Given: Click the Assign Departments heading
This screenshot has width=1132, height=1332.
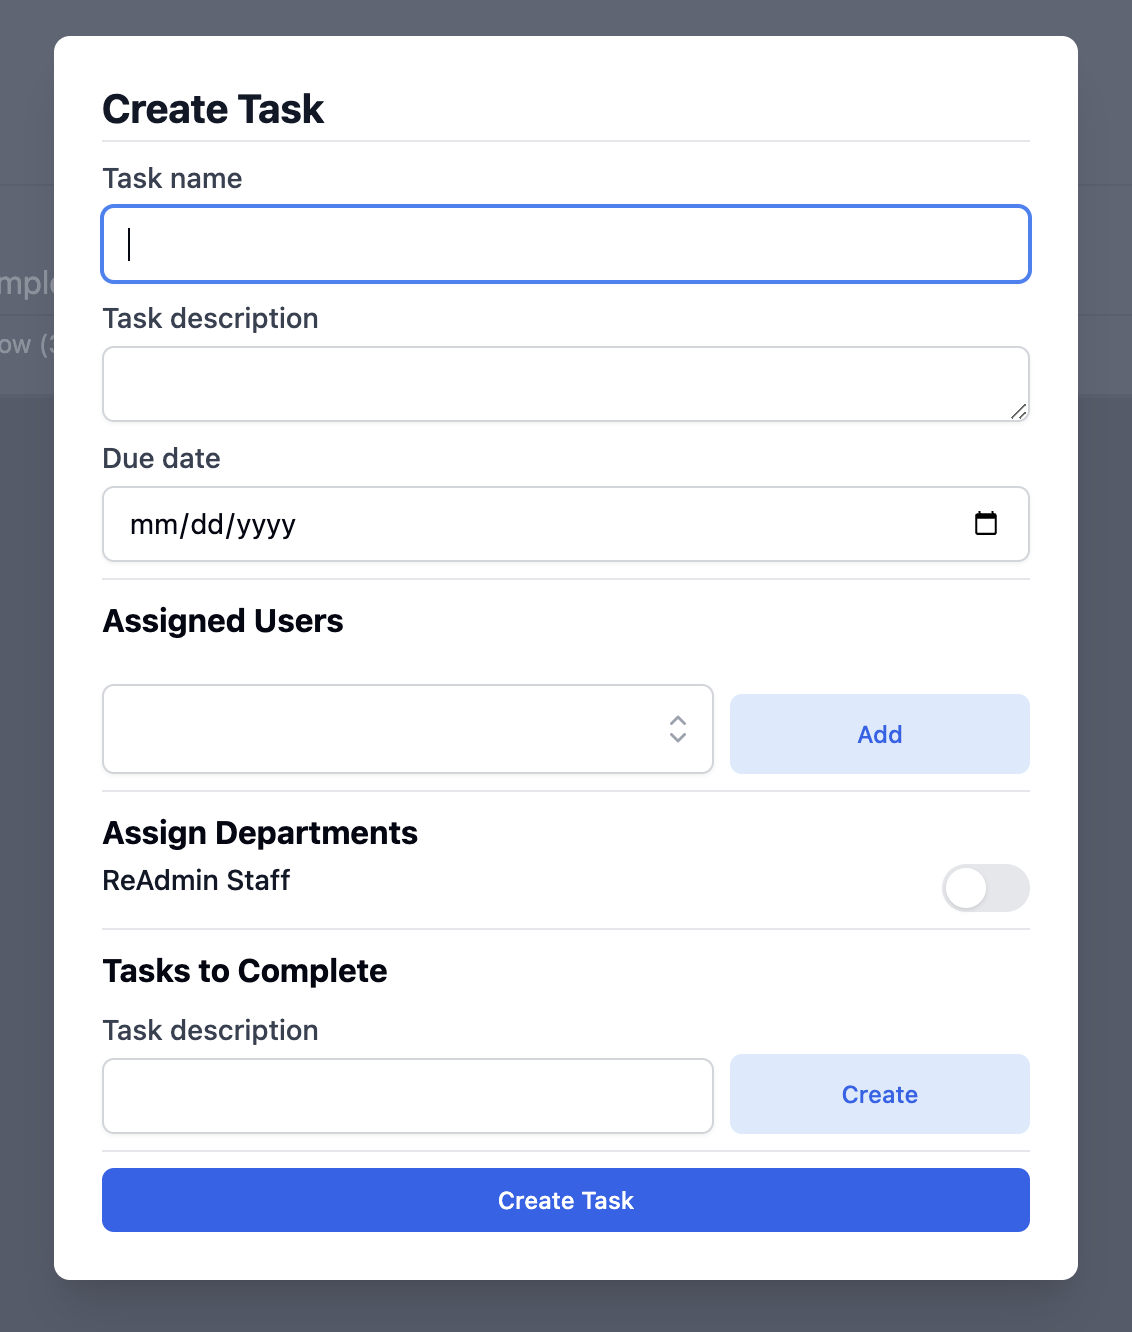Looking at the screenshot, I should (260, 832).
